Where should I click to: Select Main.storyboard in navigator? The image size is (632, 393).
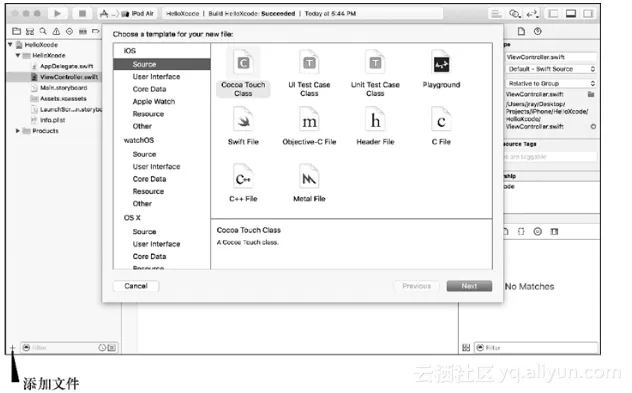63,87
